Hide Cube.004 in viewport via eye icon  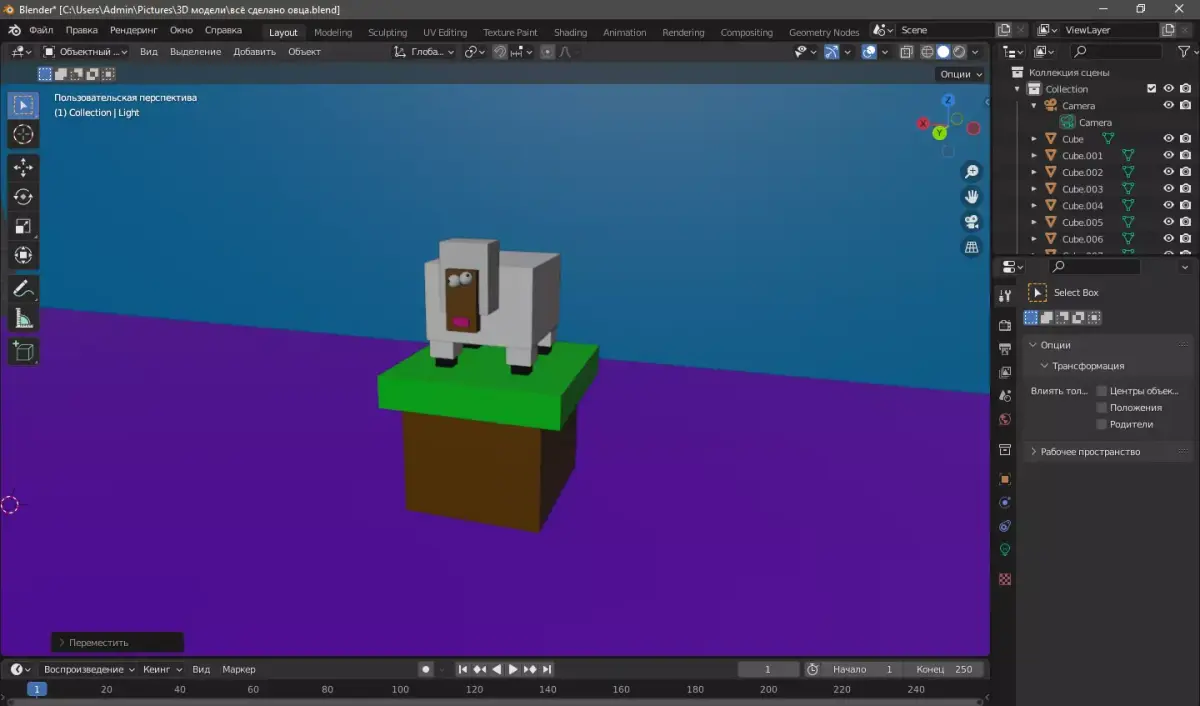1168,205
